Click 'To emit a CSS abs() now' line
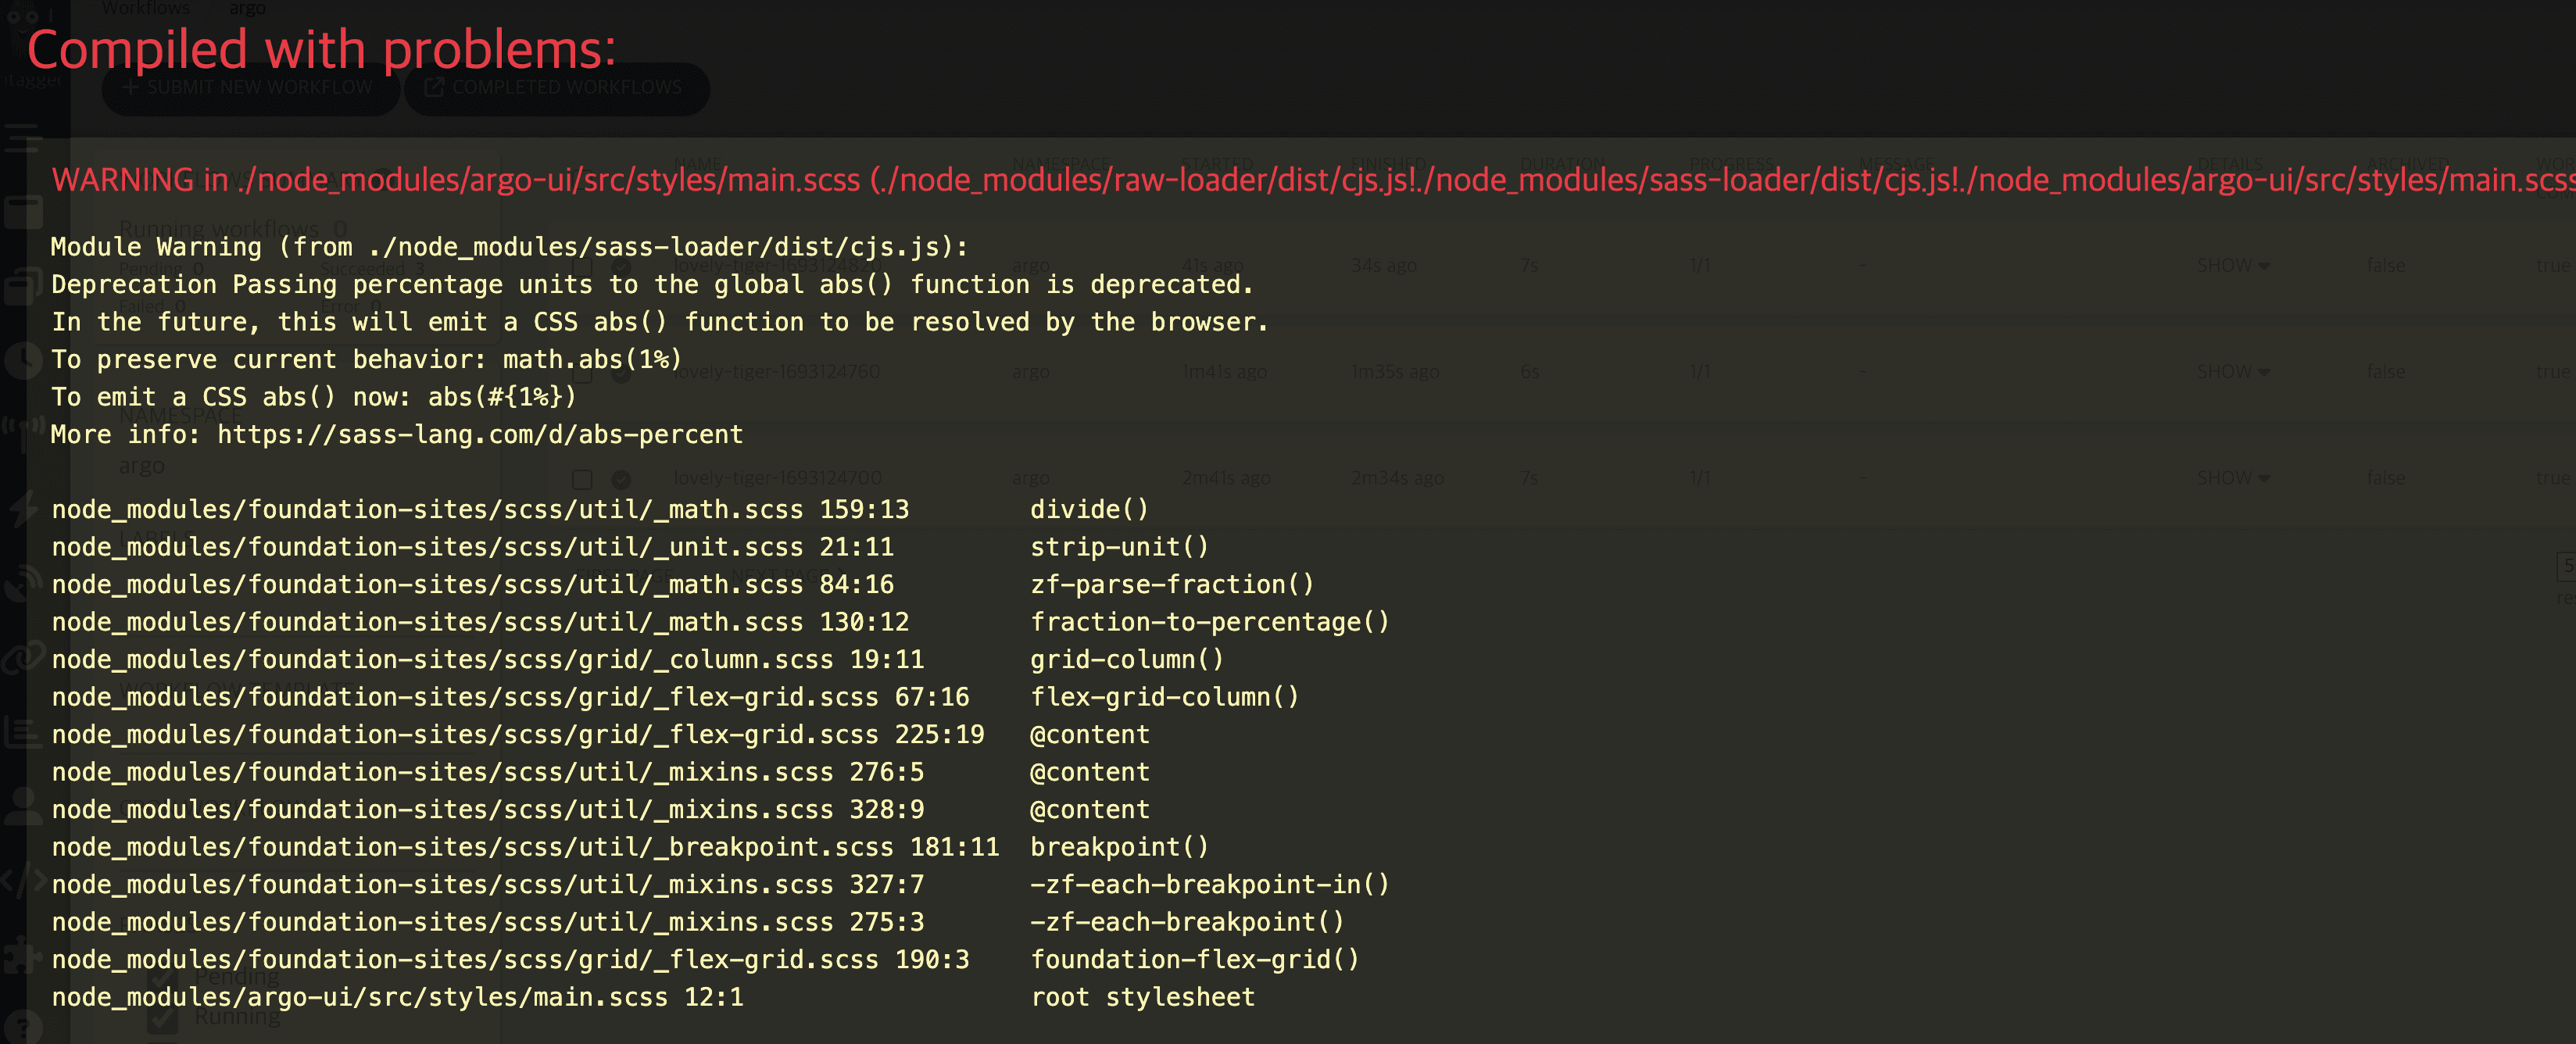This screenshot has height=1044, width=2576. 314,397
